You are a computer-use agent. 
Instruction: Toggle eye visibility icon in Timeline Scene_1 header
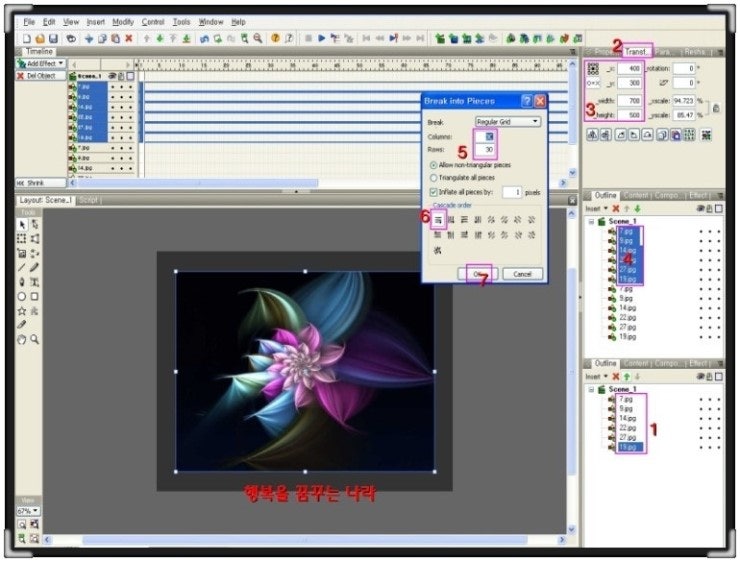[x=112, y=76]
